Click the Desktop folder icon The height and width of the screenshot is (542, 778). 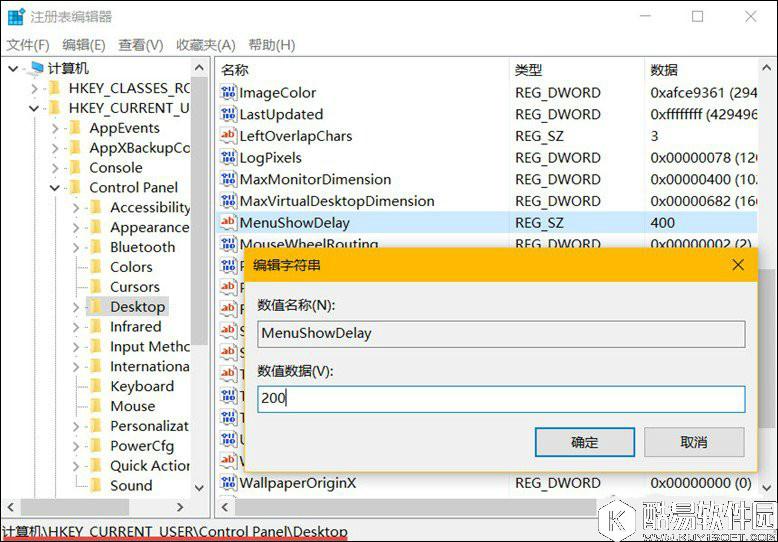coord(96,307)
